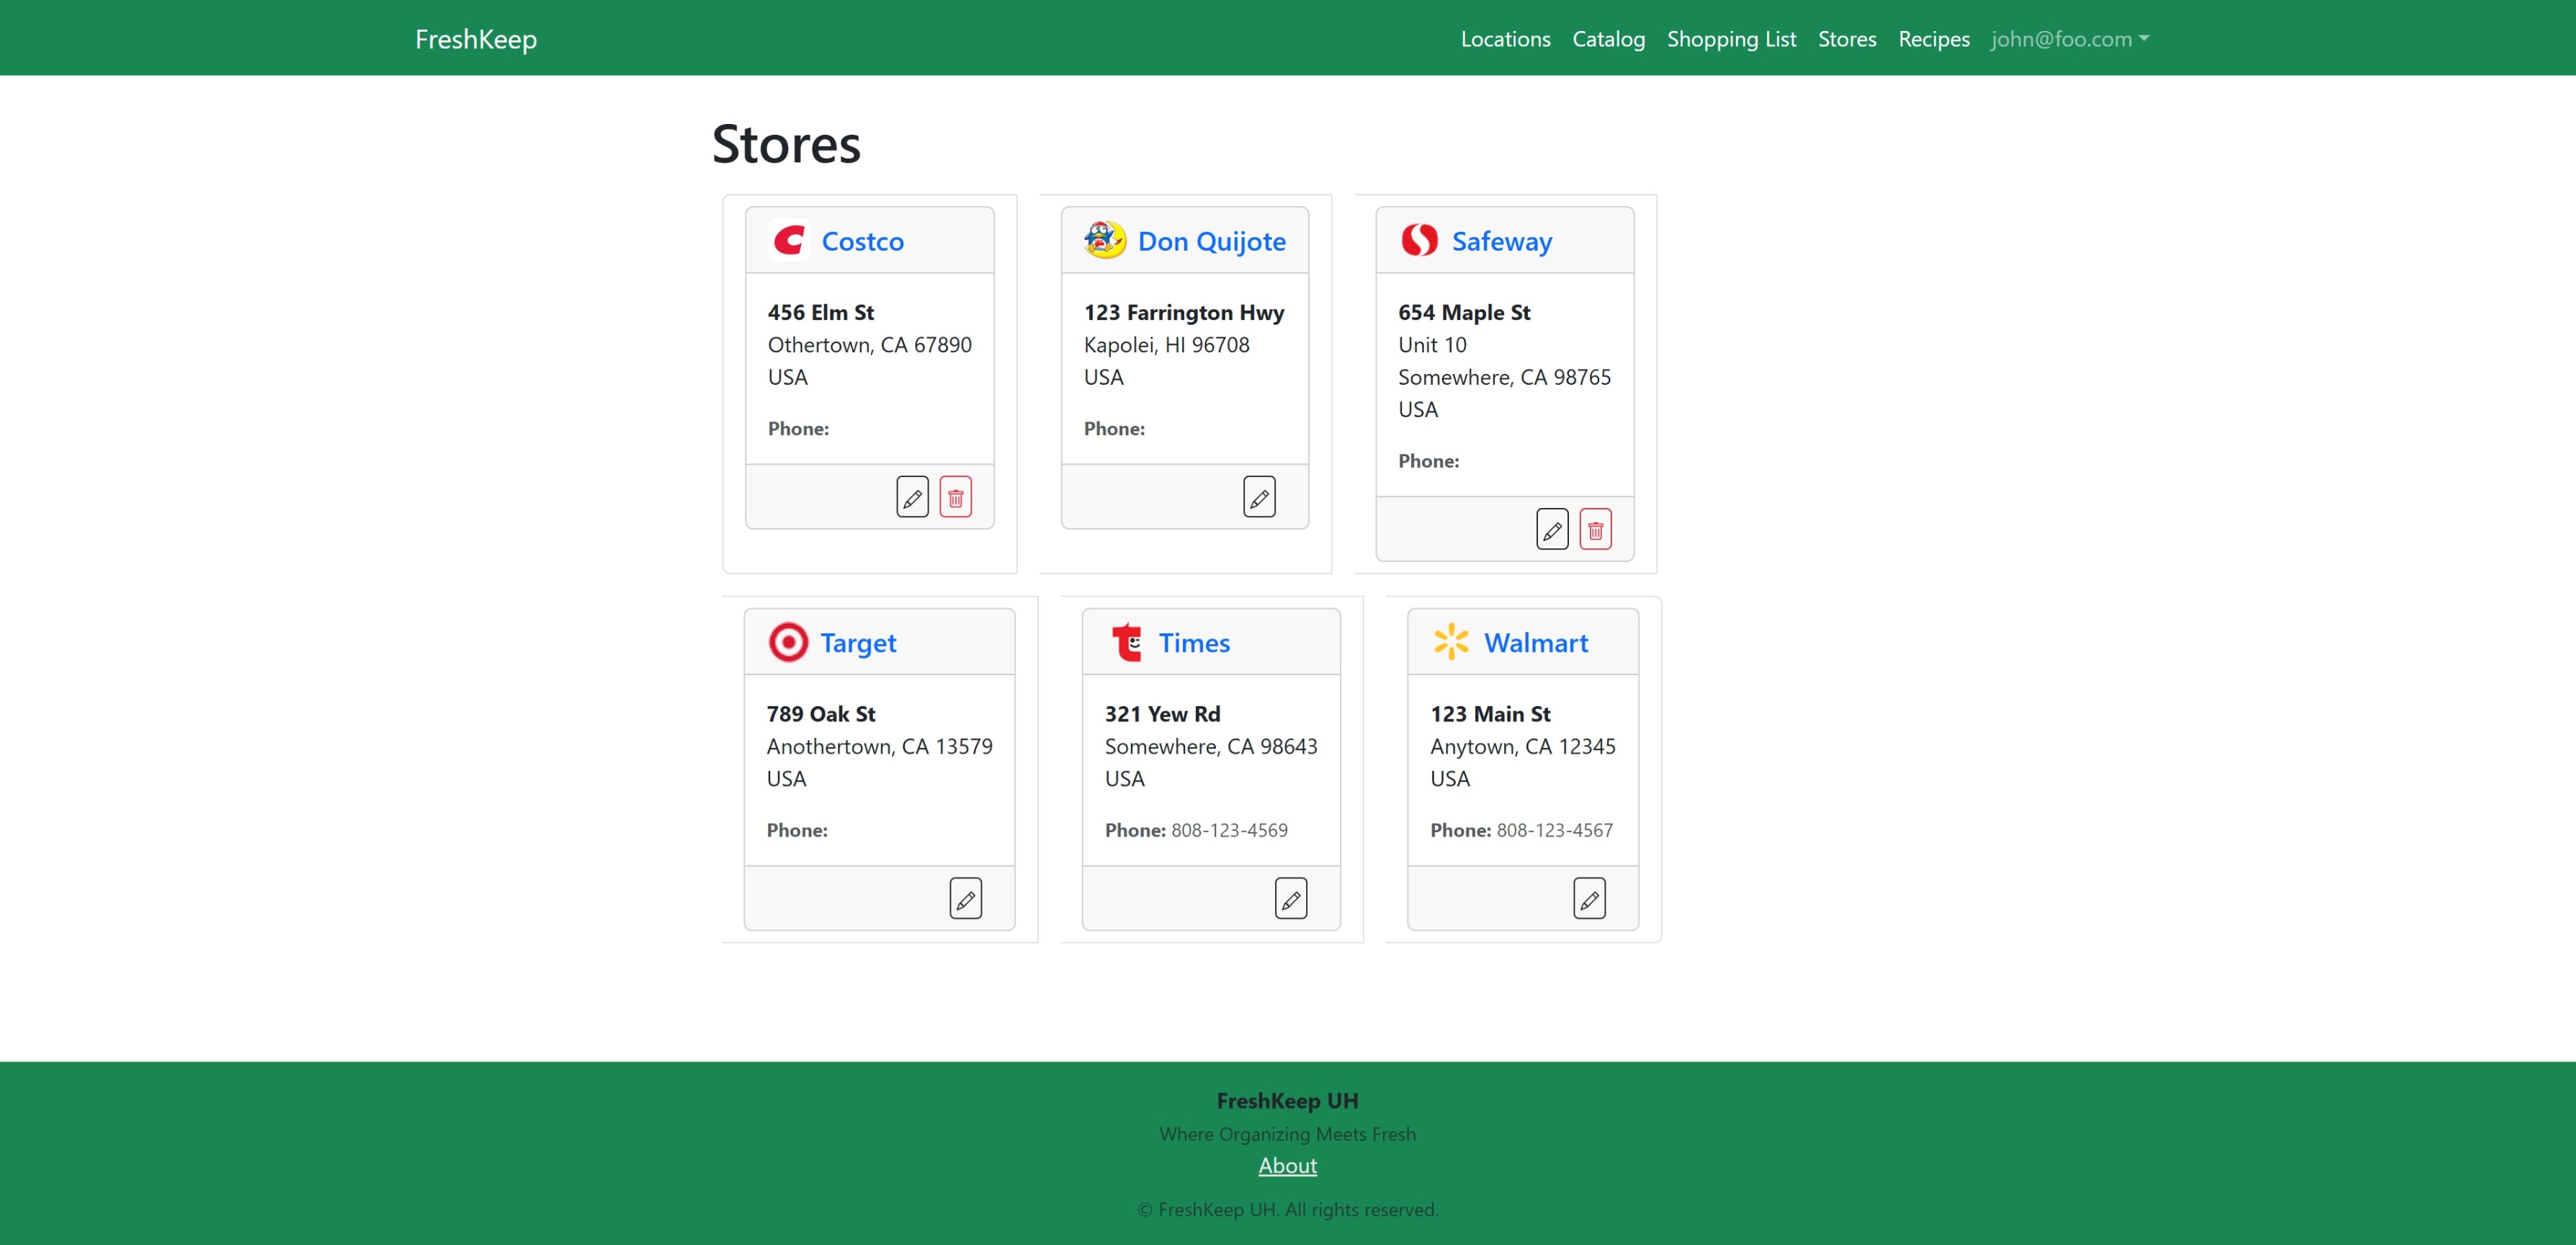Click the Walmart spark logo
The image size is (2576, 1245).
click(1451, 642)
